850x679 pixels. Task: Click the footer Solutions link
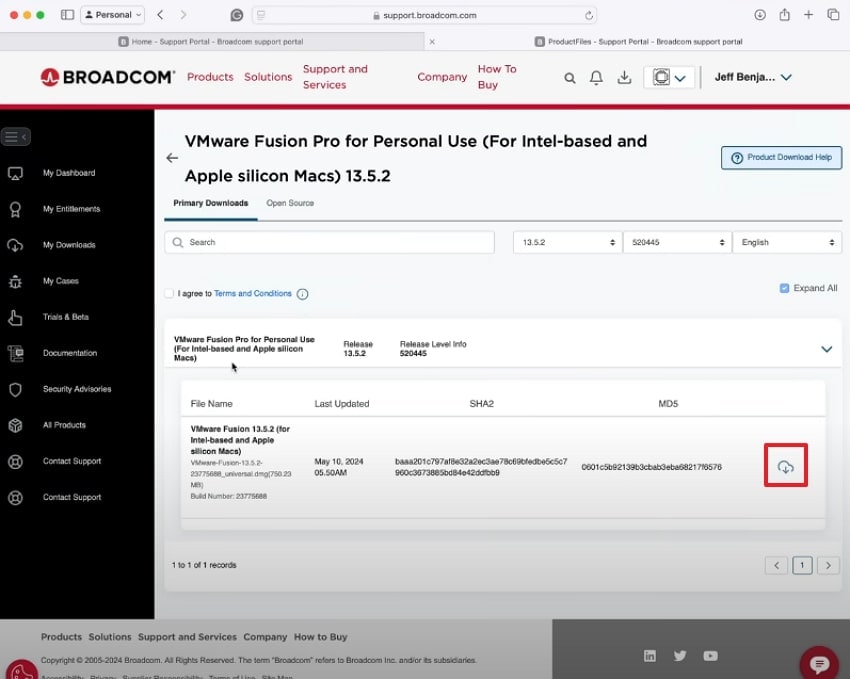[110, 637]
